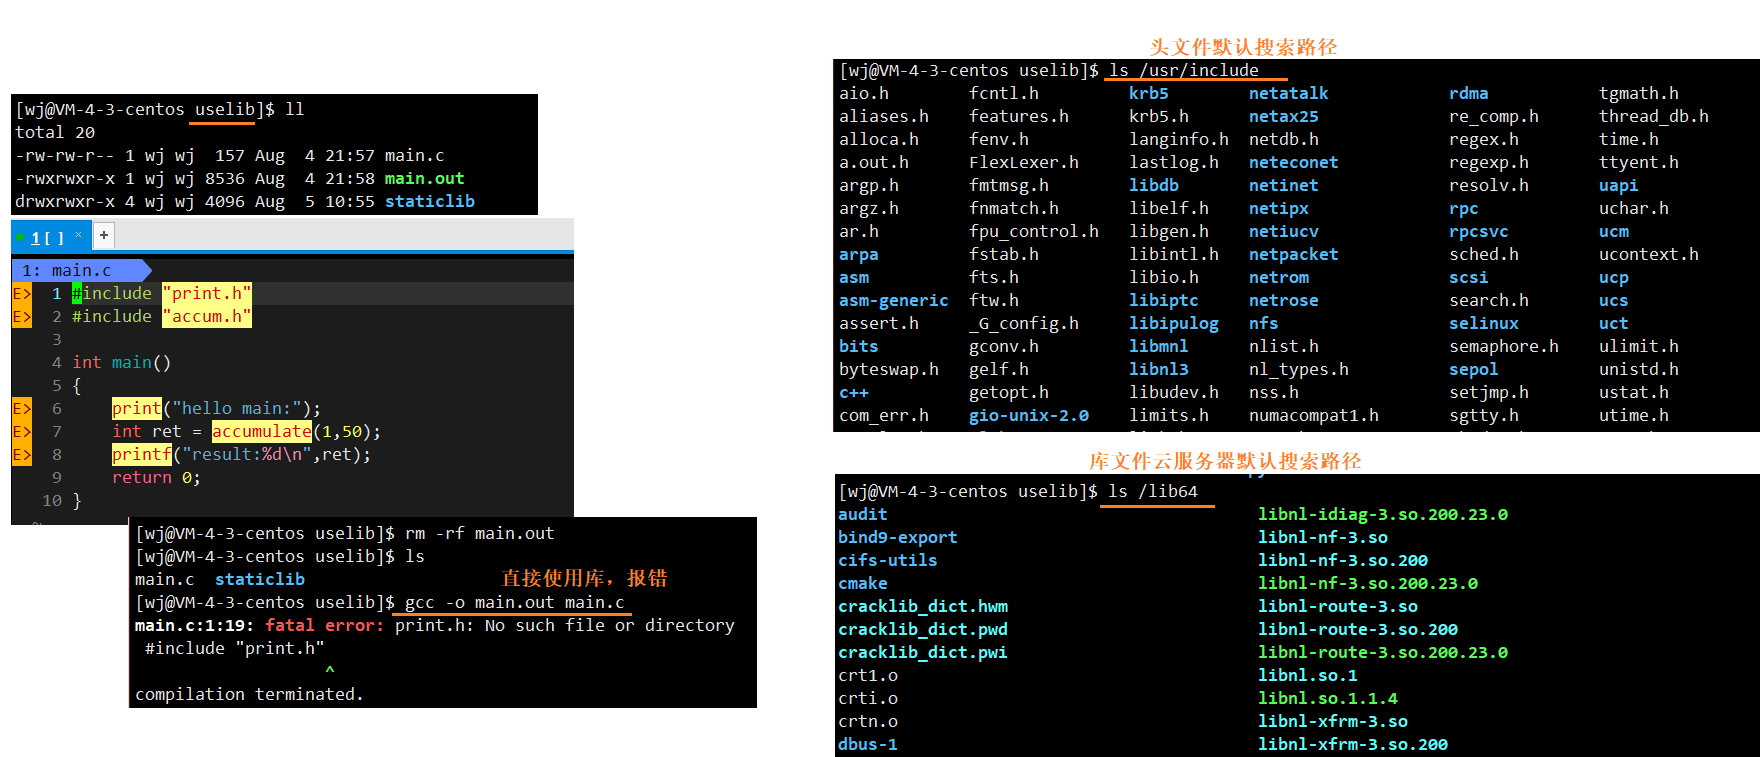Click 'total 20' in the ll output

tap(55, 132)
